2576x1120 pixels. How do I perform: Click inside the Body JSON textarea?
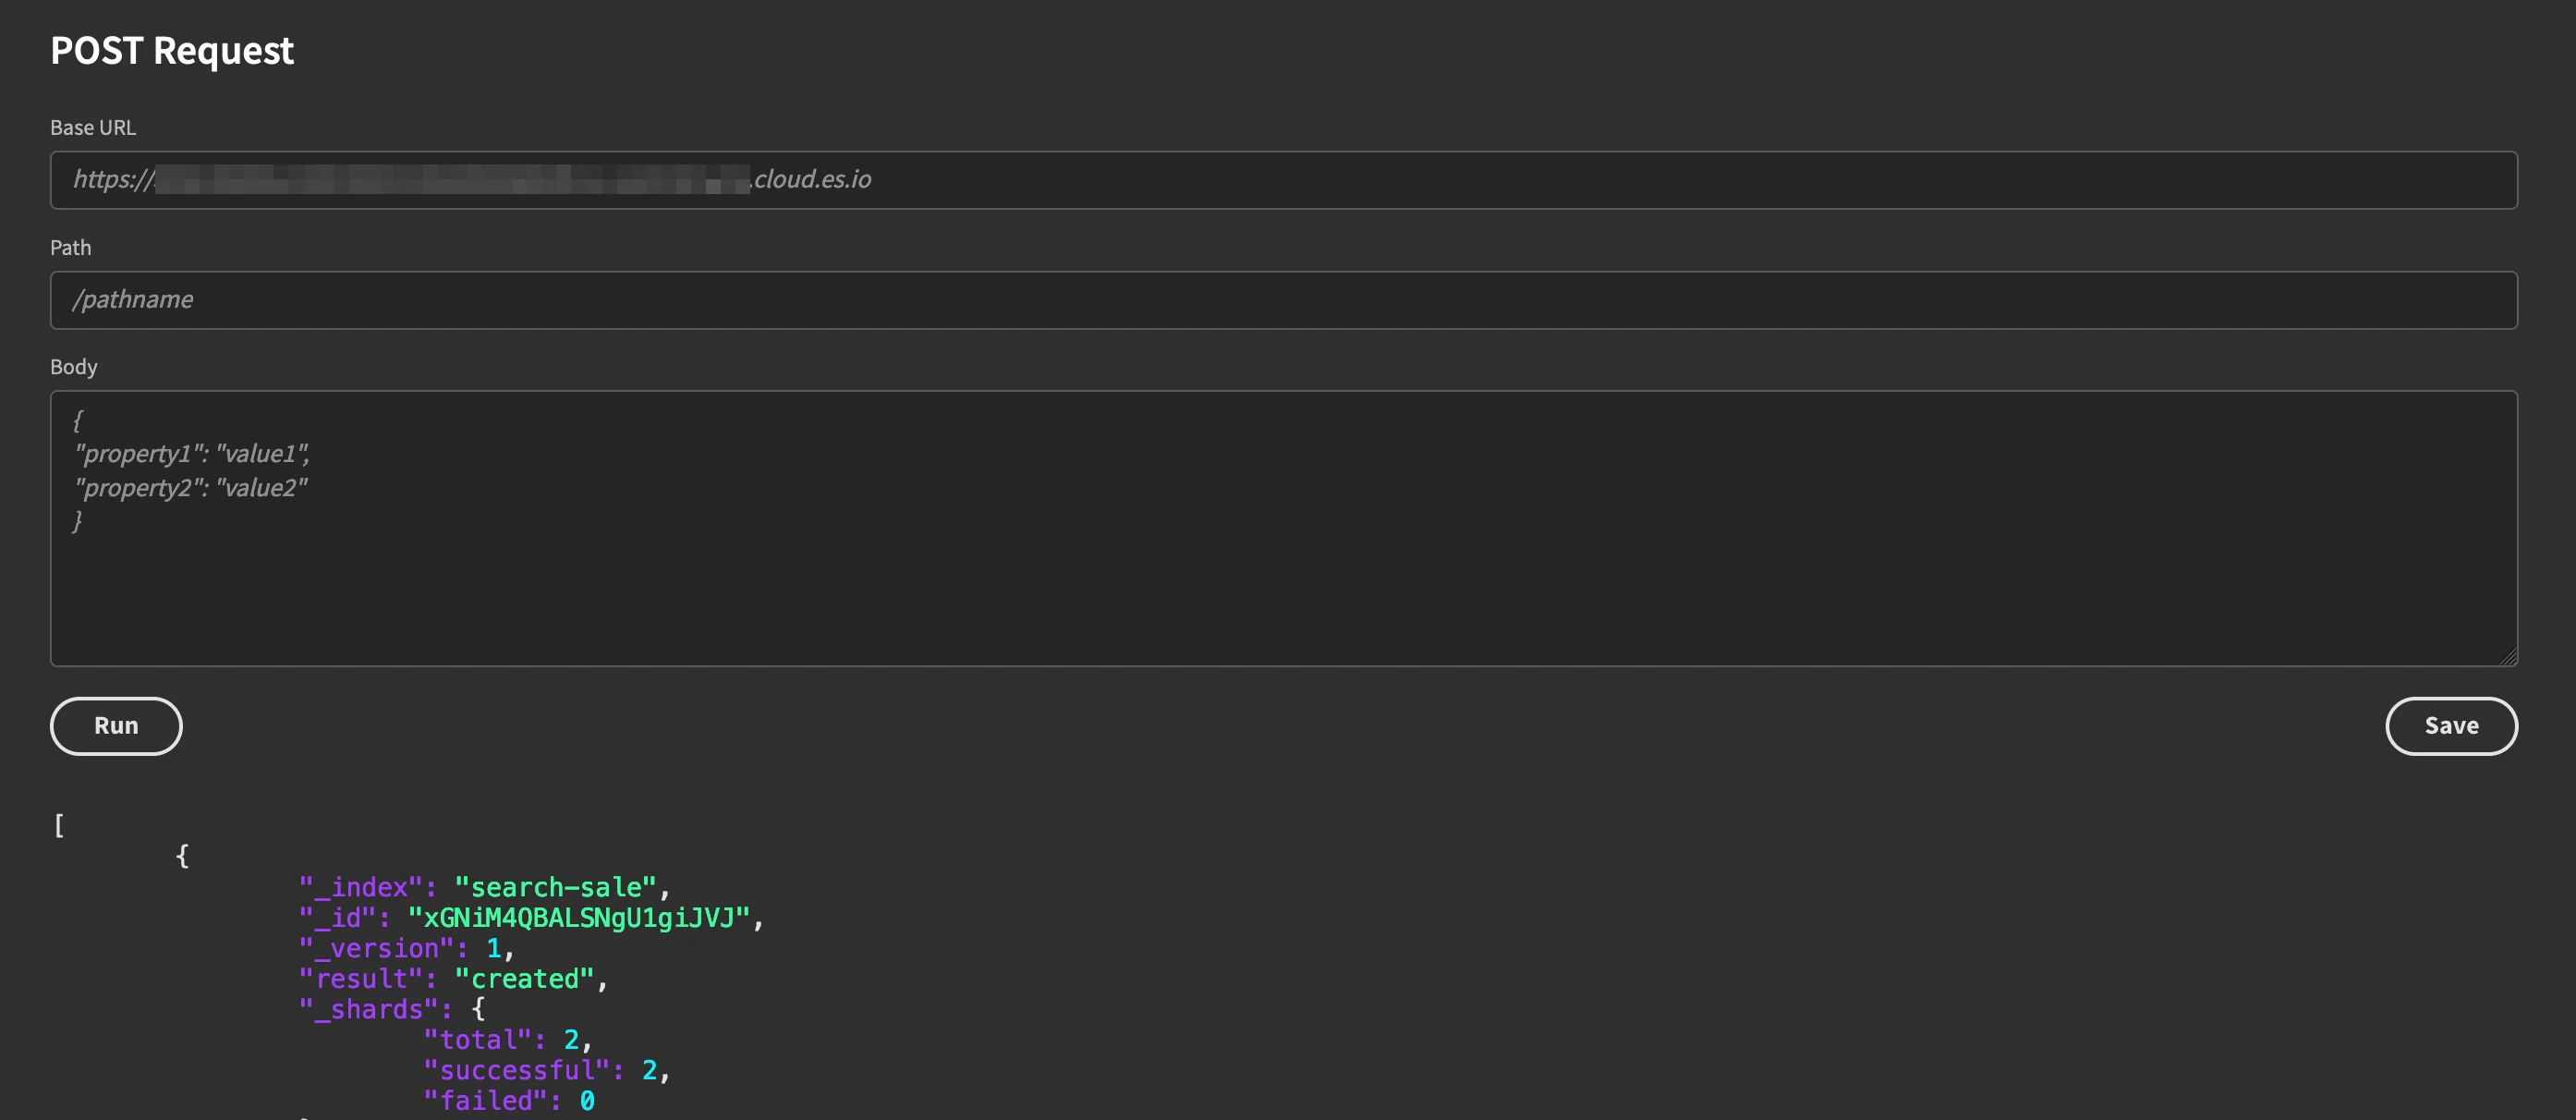pos(1284,528)
